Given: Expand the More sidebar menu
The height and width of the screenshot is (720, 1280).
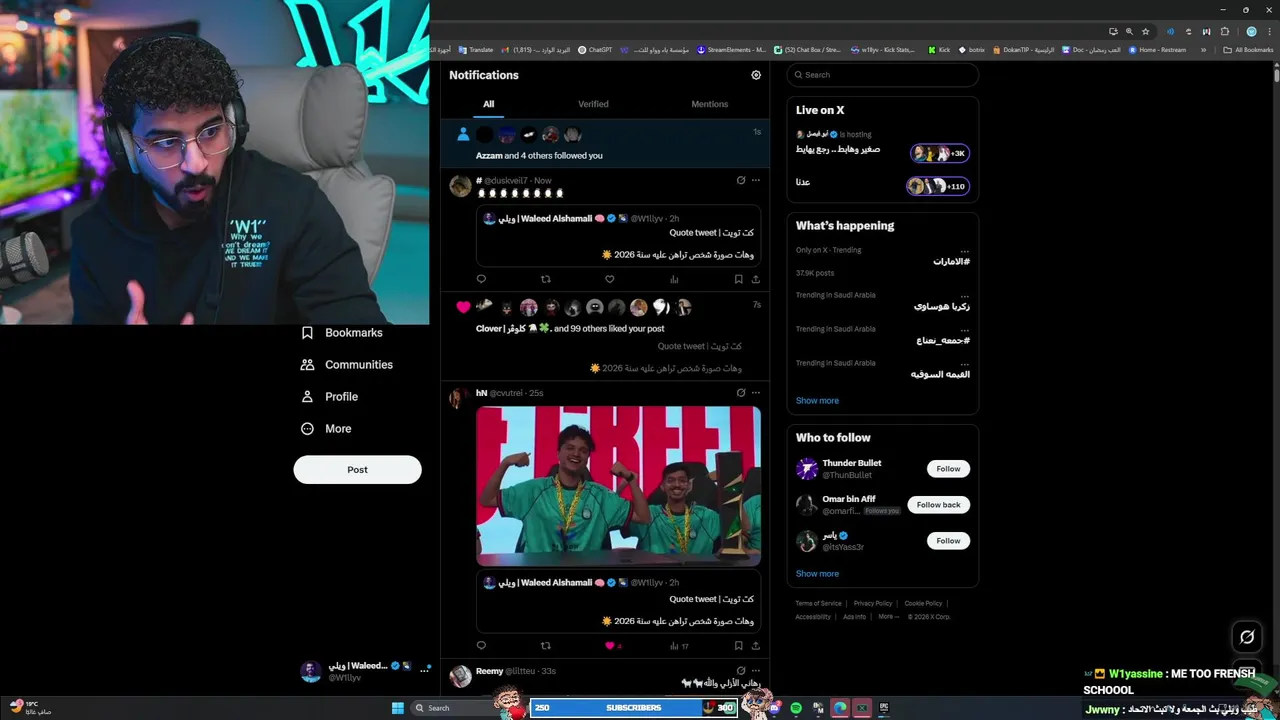Looking at the screenshot, I should coord(326,429).
